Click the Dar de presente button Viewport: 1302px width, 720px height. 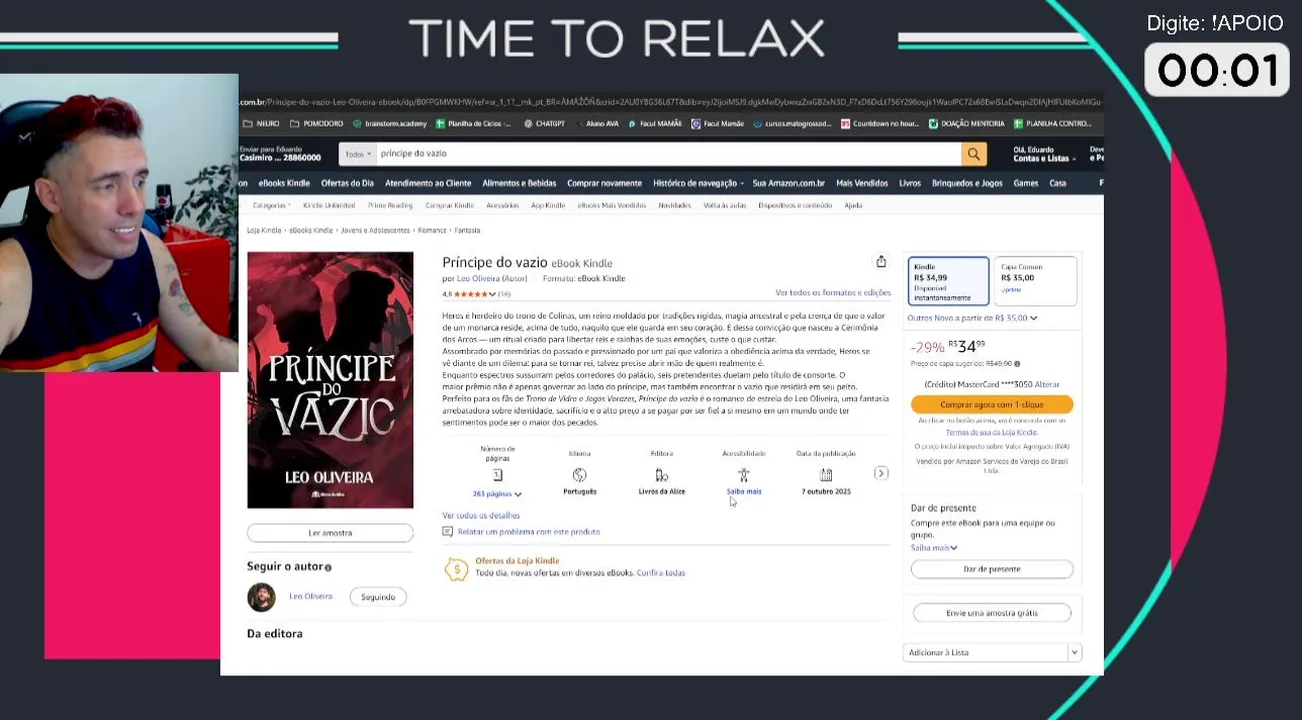[992, 569]
